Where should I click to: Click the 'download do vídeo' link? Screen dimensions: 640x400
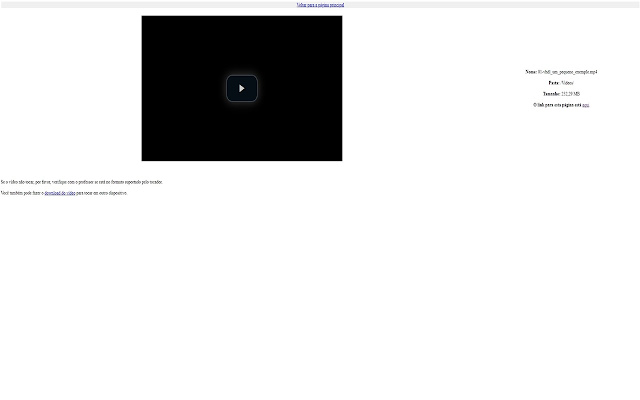(x=60, y=193)
